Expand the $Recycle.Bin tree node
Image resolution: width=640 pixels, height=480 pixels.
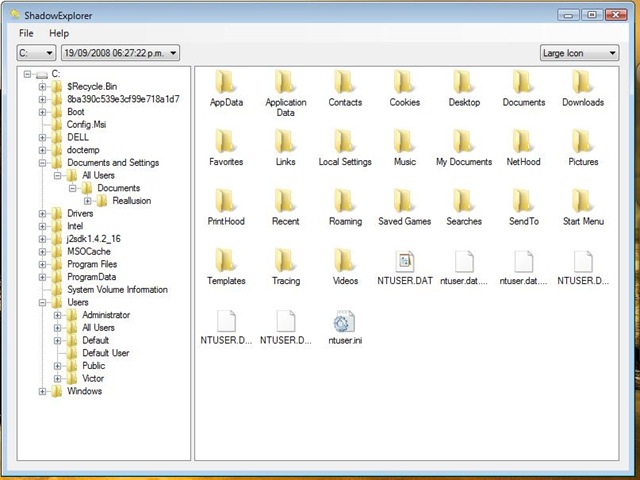[42, 87]
